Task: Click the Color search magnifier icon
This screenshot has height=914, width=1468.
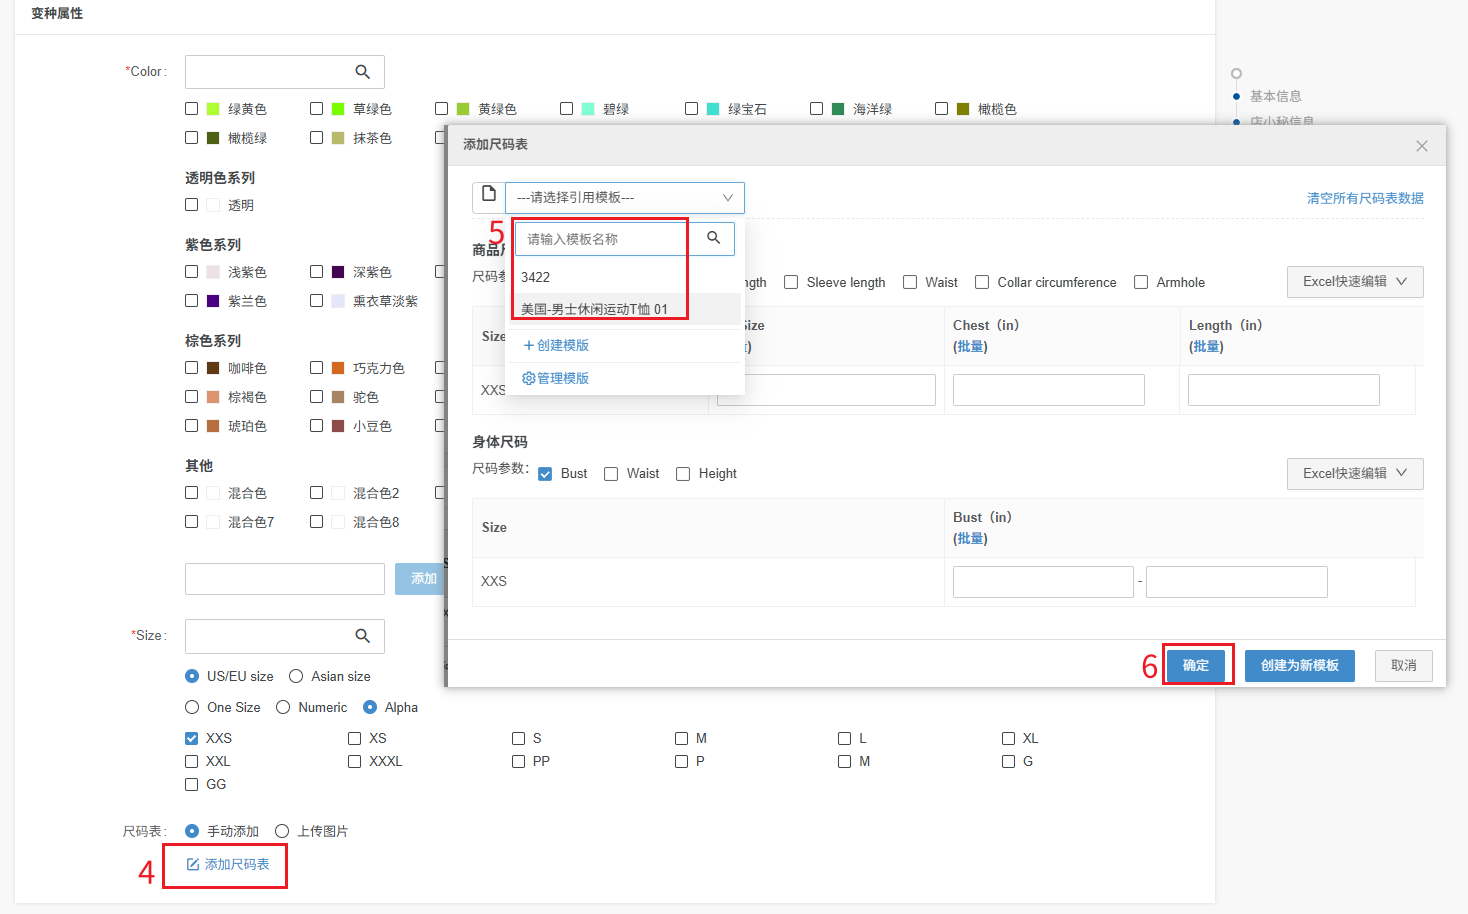Action: click(x=362, y=72)
